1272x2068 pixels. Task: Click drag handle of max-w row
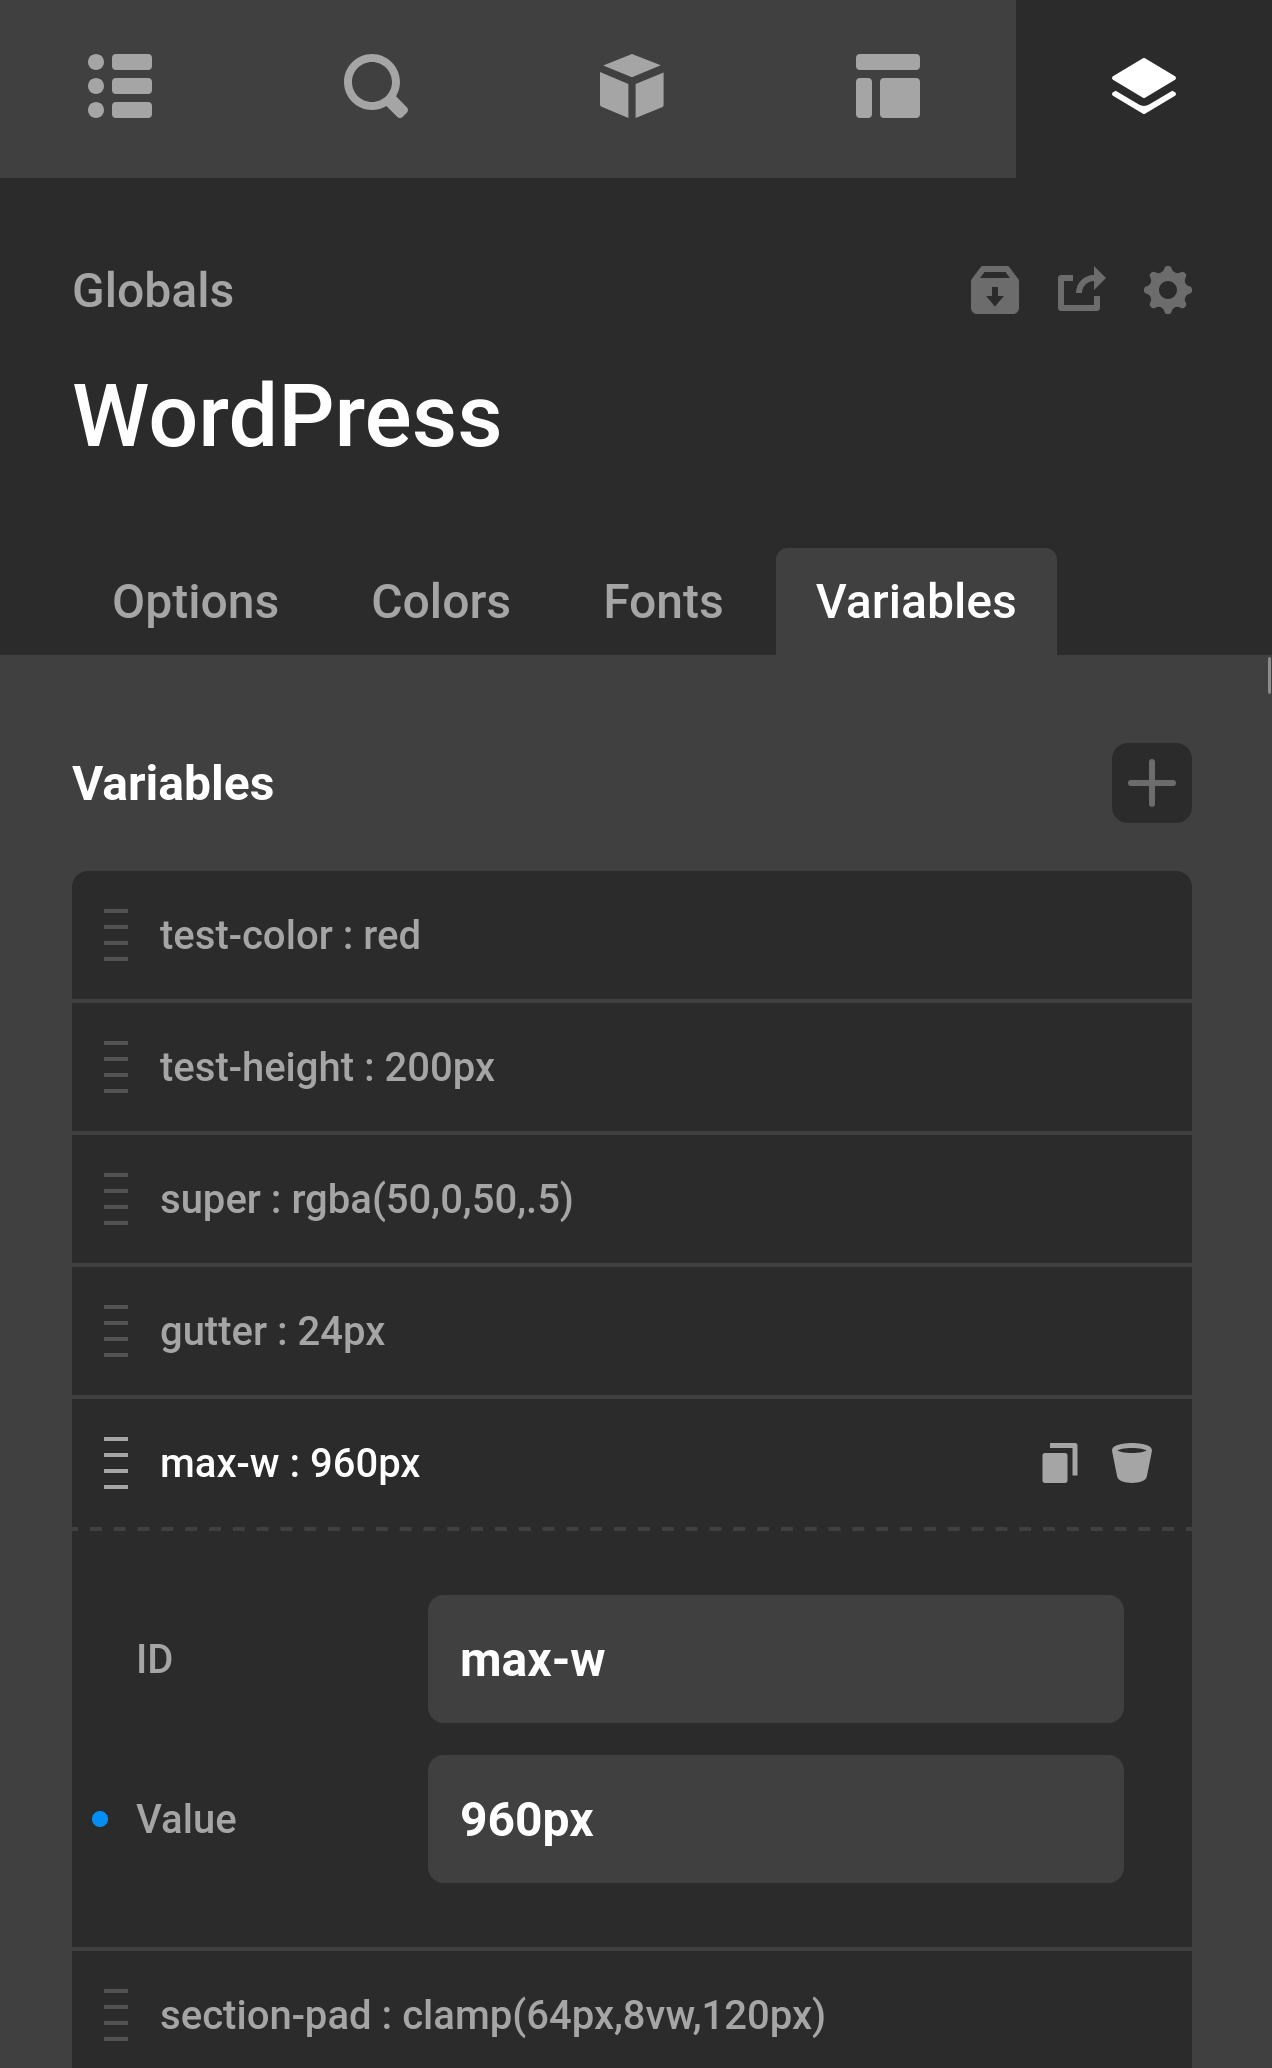pyautogui.click(x=116, y=1463)
